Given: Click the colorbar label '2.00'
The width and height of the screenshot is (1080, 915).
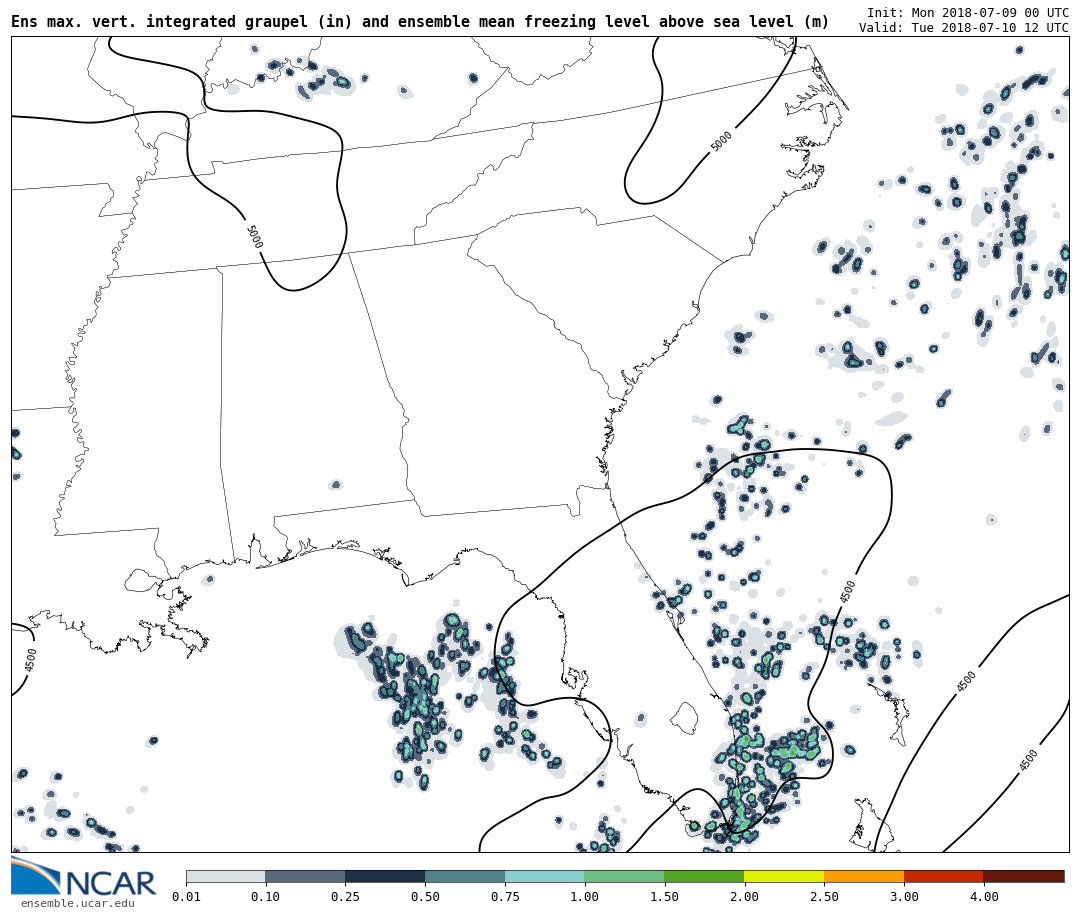Looking at the screenshot, I should point(745,896).
